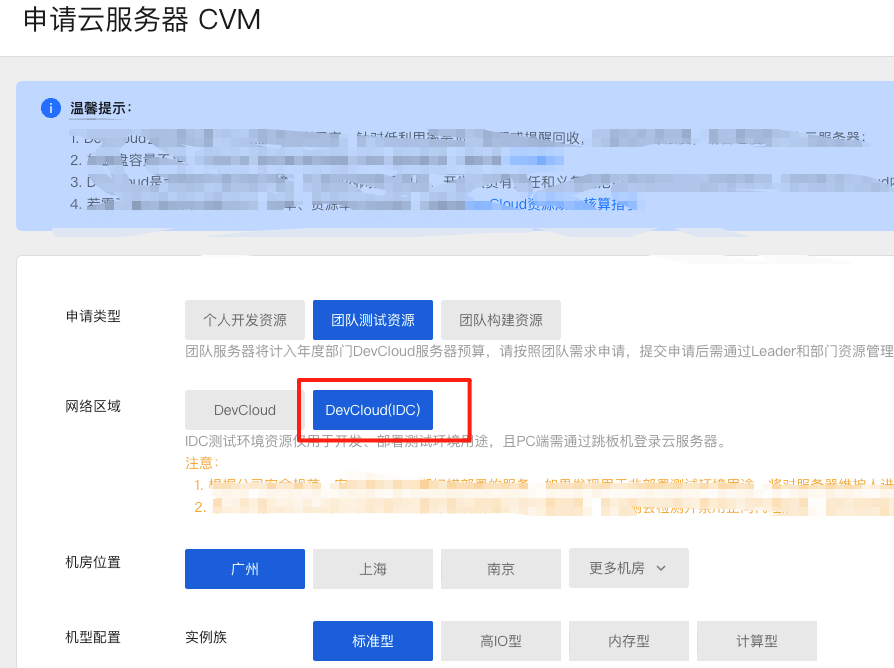
Task: Click the 团队服务器将计入年度部门 description line
Action: tap(539, 351)
